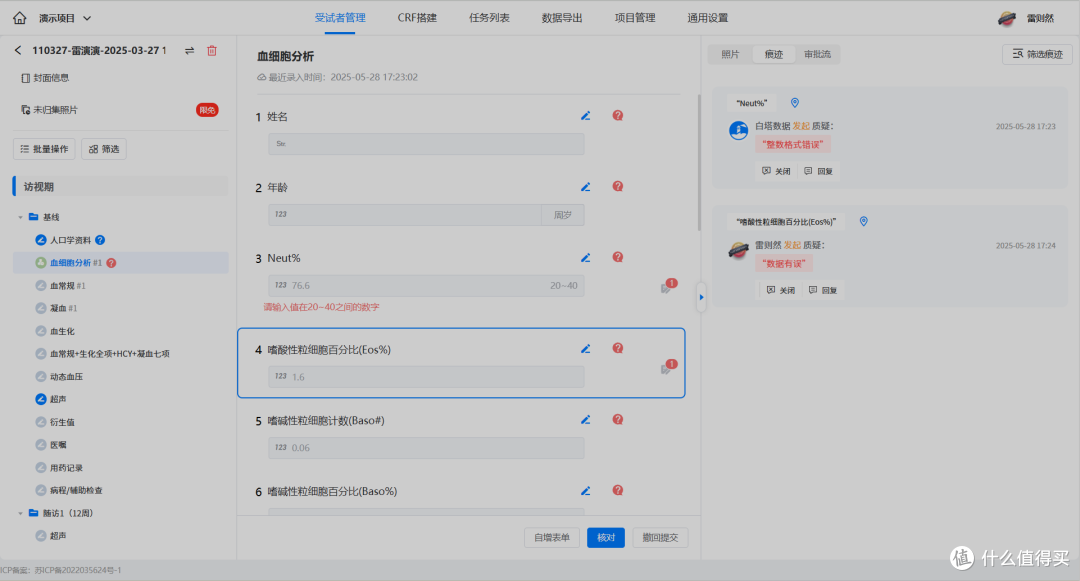Open 未归集照片 entry
1080x581 pixels.
(x=50, y=109)
